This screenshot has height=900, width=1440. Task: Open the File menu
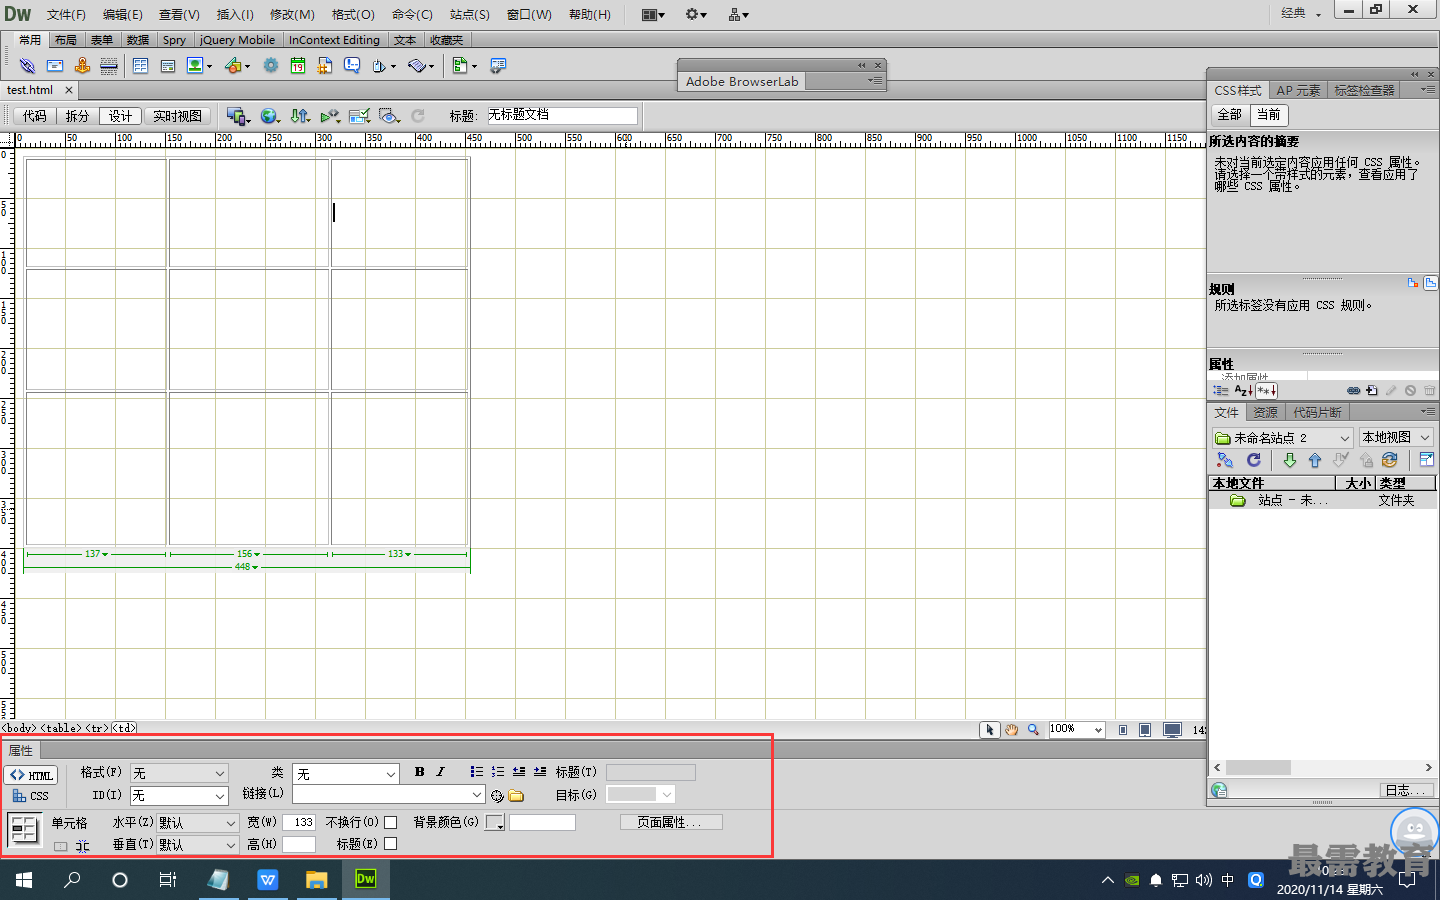pos(66,14)
